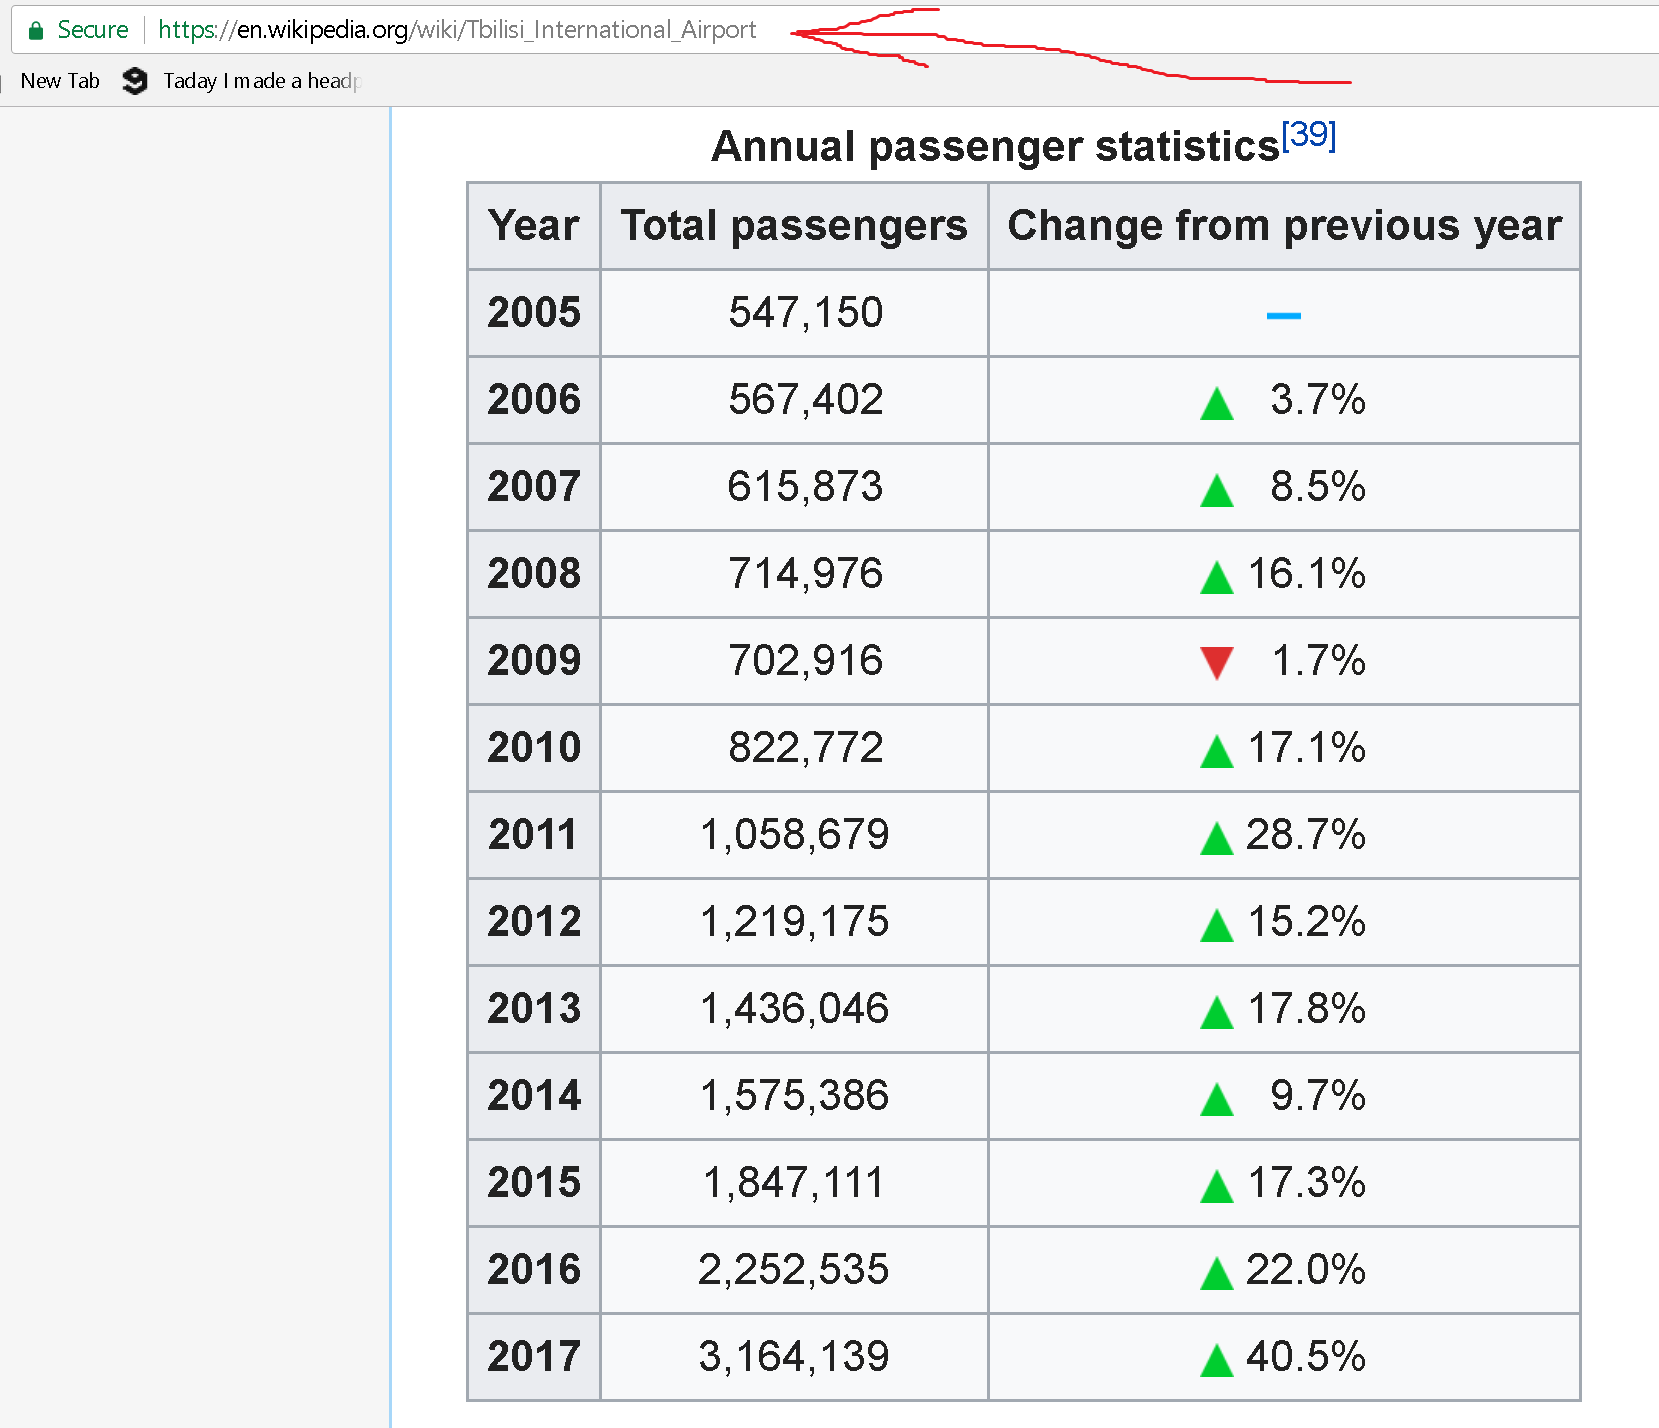Click the Total passengers column header

click(794, 226)
